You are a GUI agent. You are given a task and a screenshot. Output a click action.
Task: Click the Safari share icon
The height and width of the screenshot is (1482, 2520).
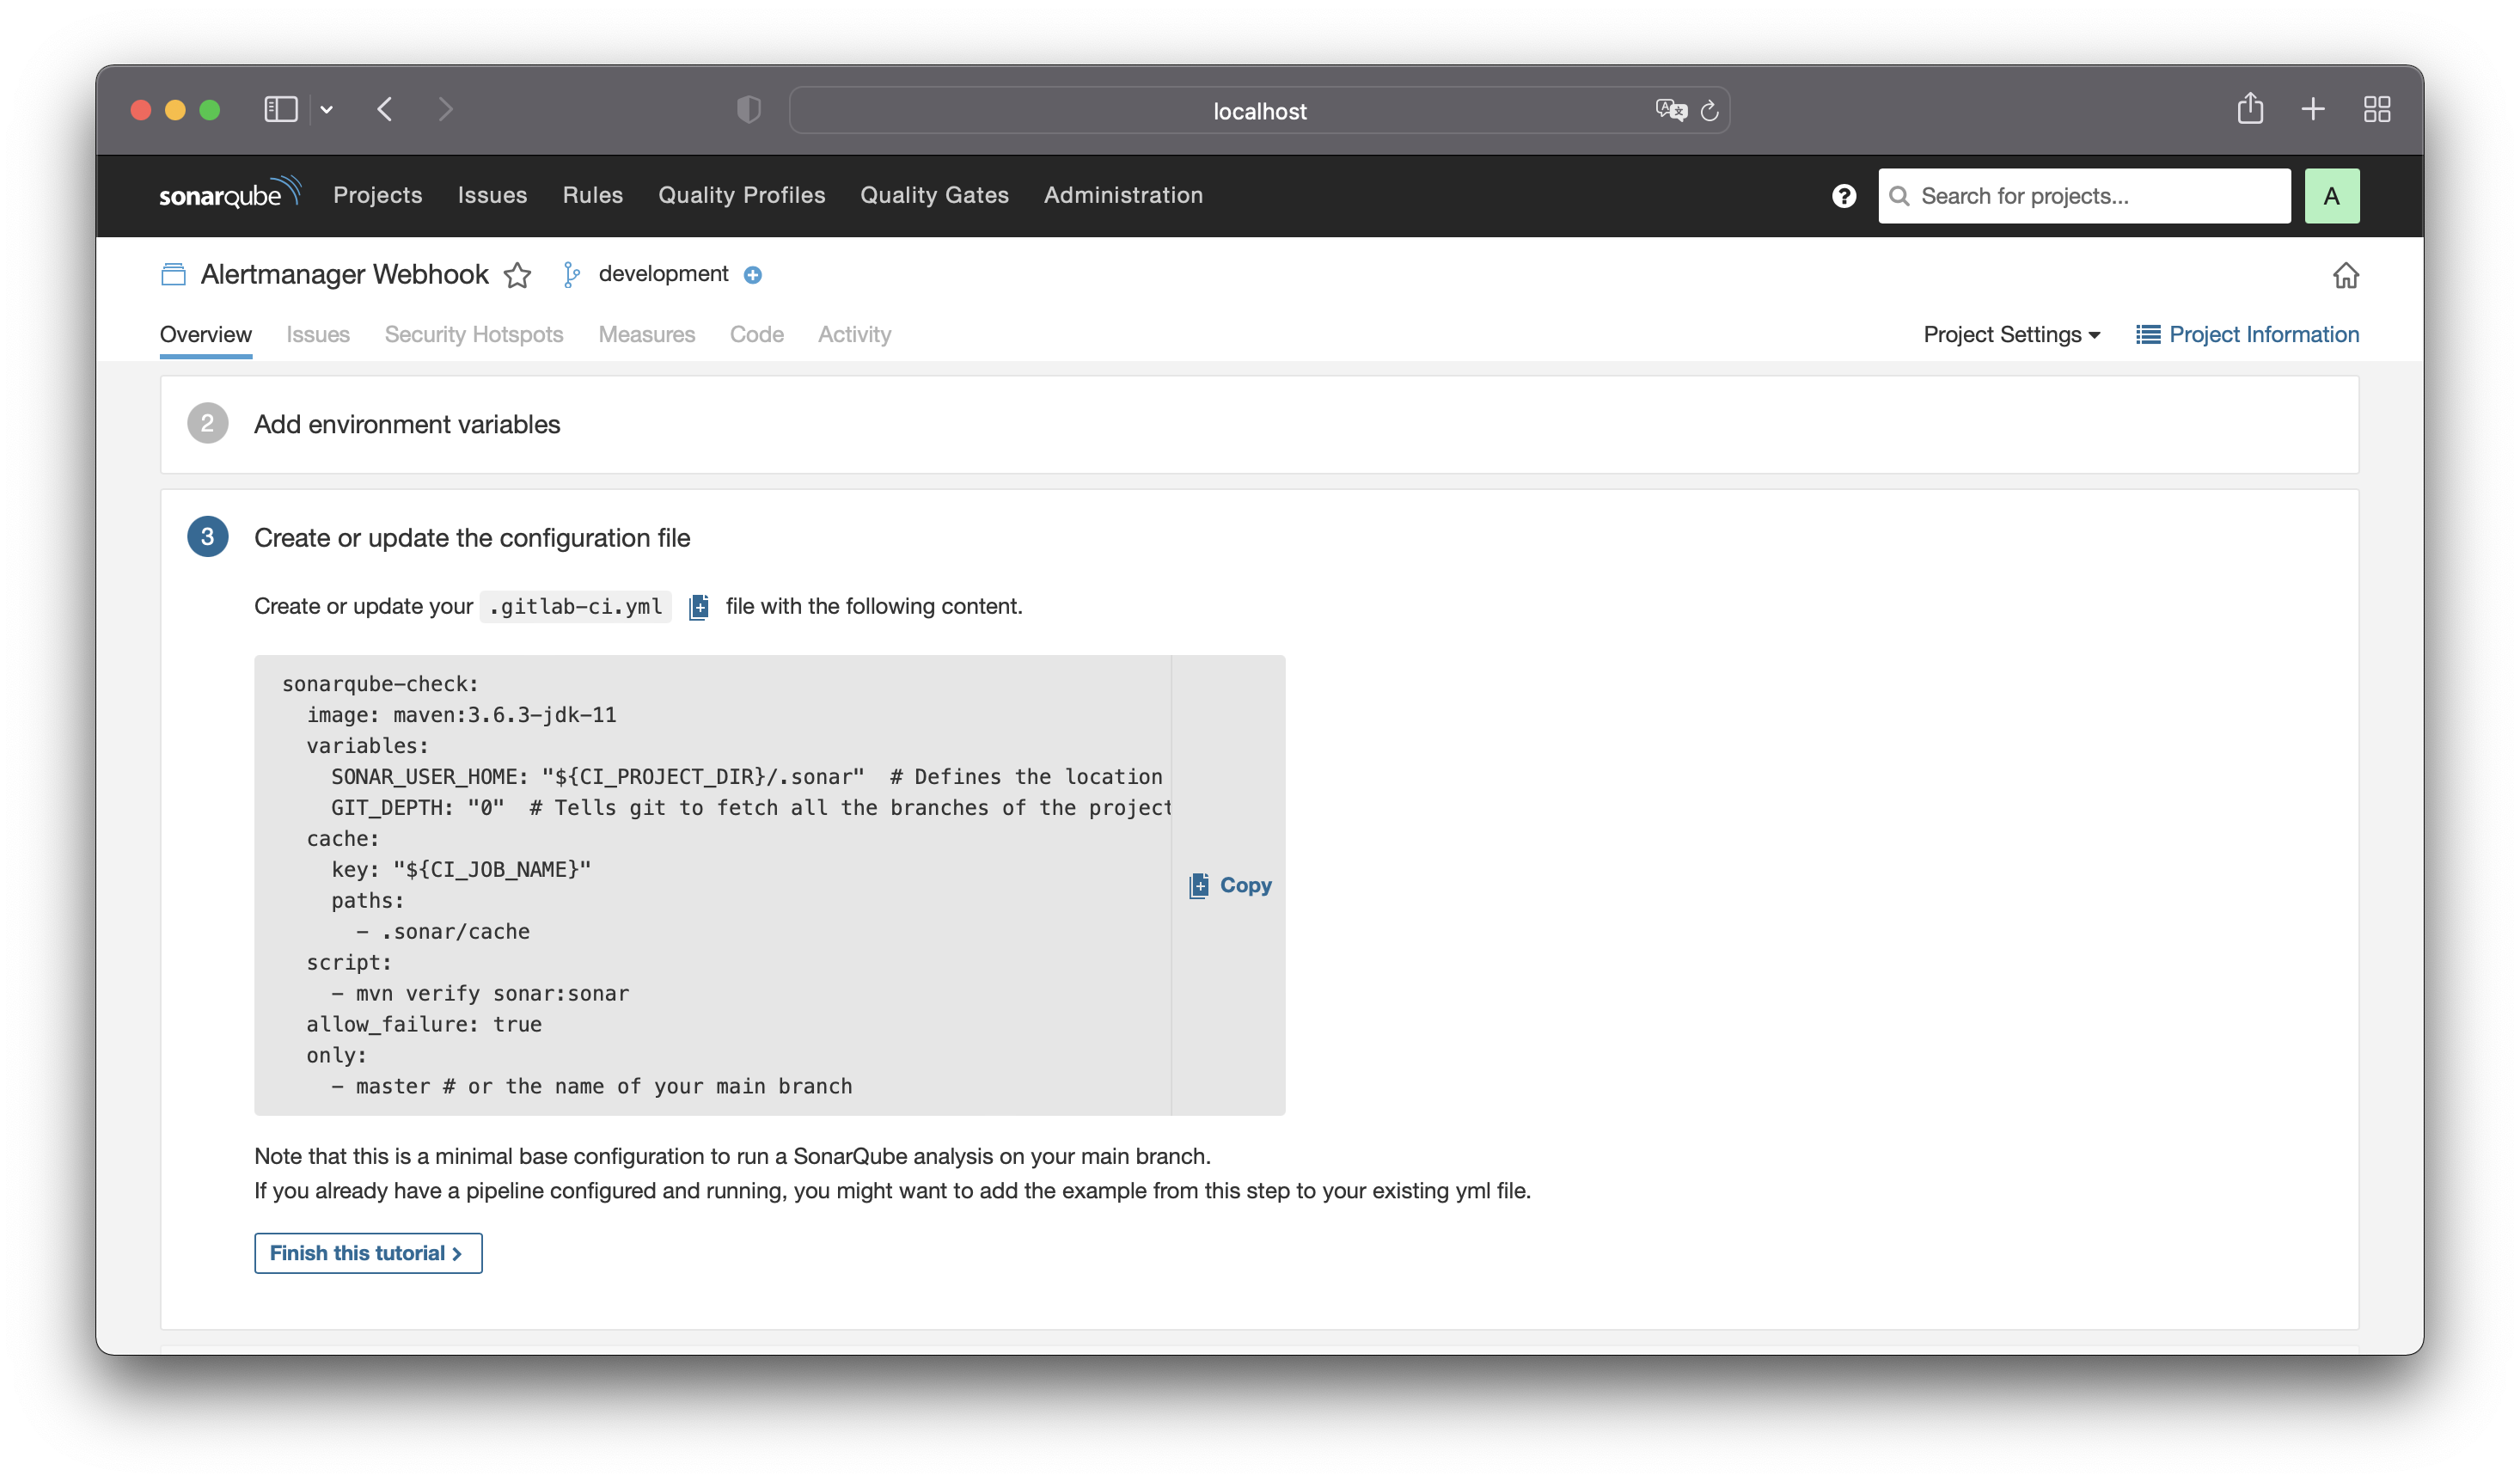[2250, 109]
